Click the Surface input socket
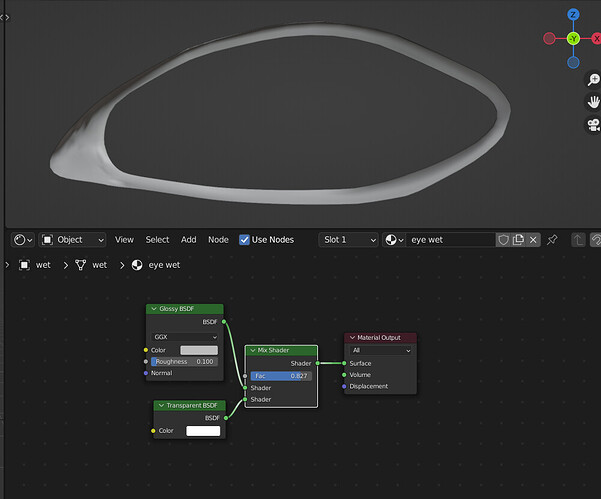The width and height of the screenshot is (601, 499). (344, 363)
